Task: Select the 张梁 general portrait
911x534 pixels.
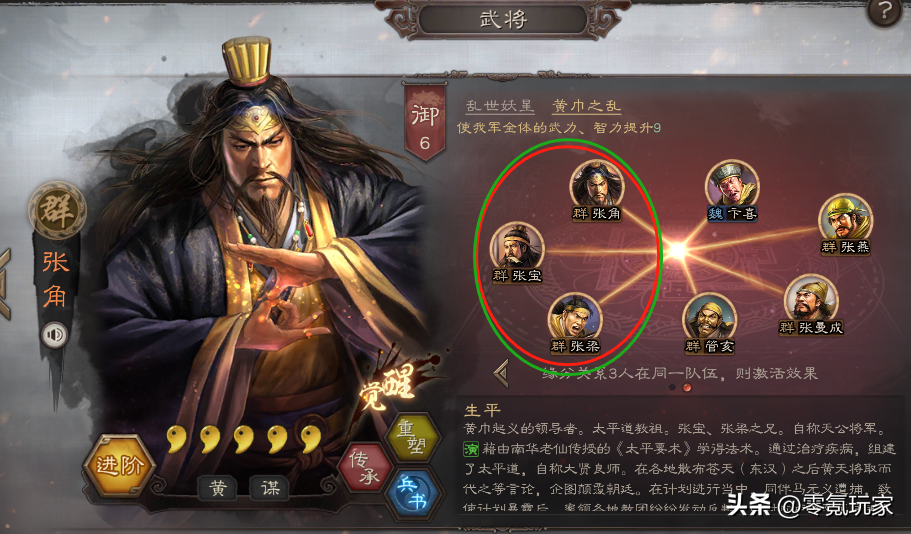Action: pos(575,324)
